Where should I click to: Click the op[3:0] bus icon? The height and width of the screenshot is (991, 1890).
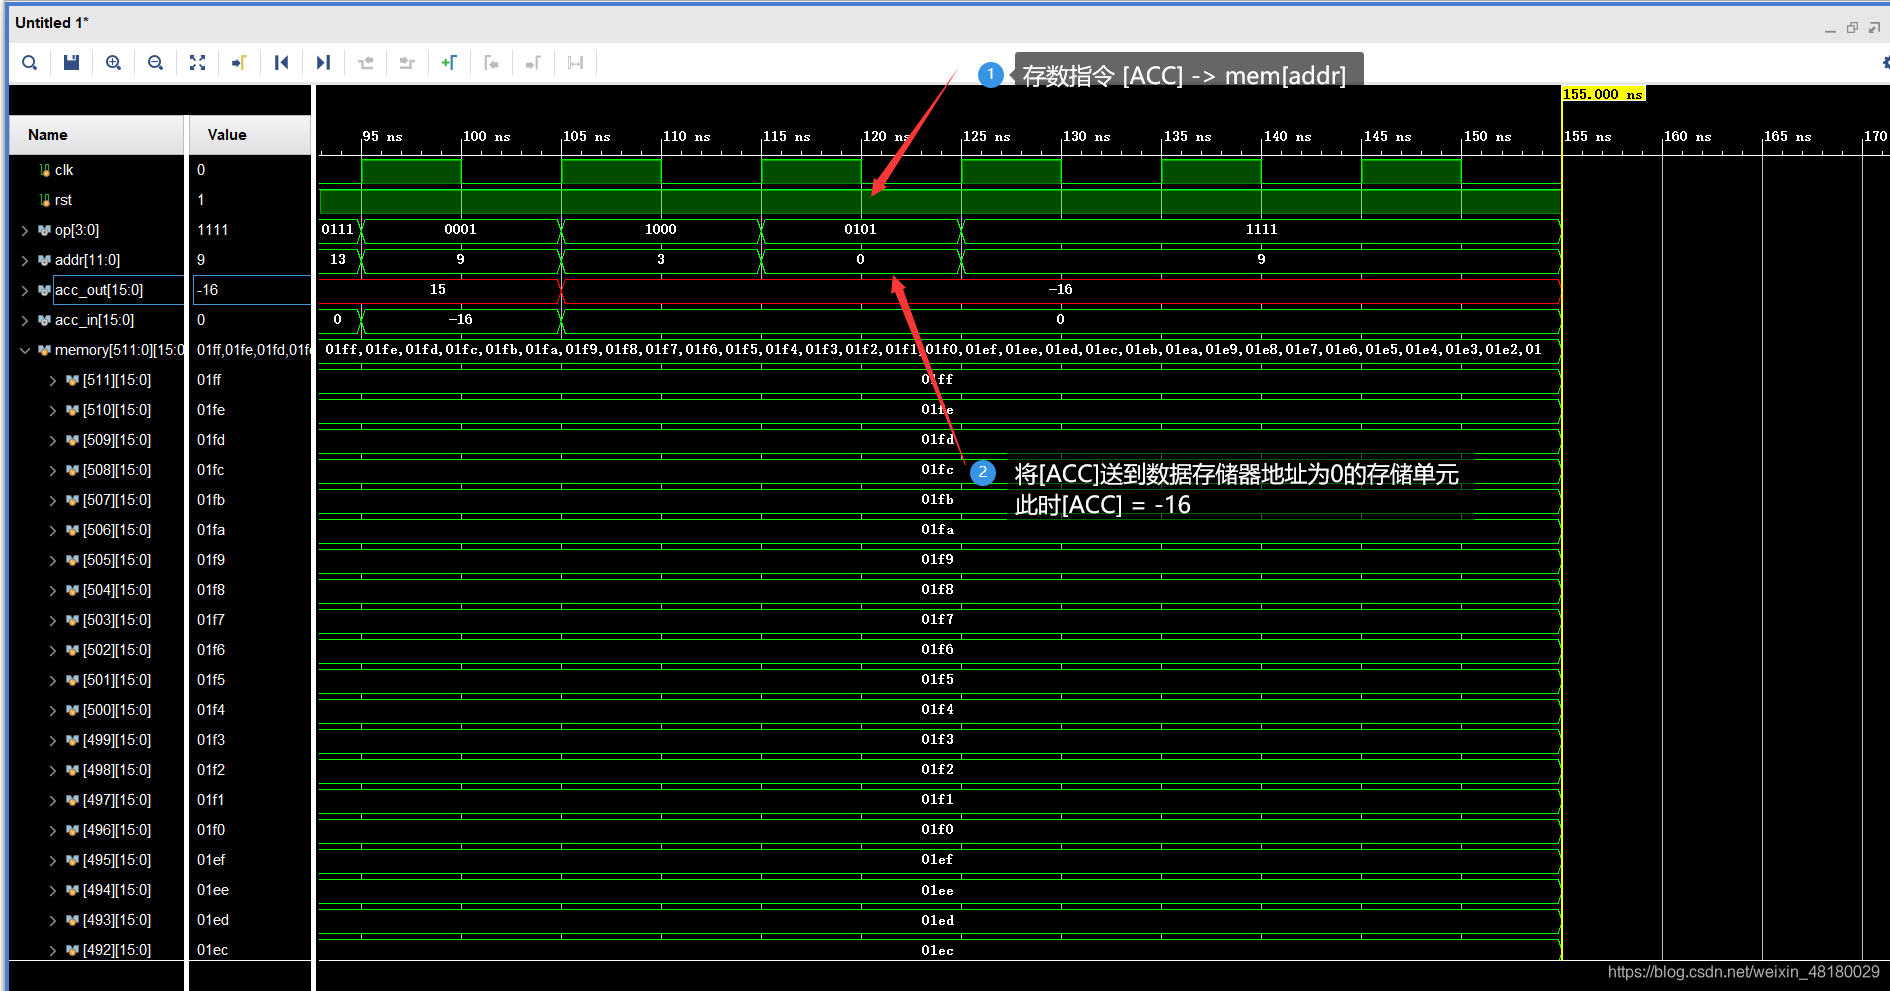pyautogui.click(x=45, y=230)
